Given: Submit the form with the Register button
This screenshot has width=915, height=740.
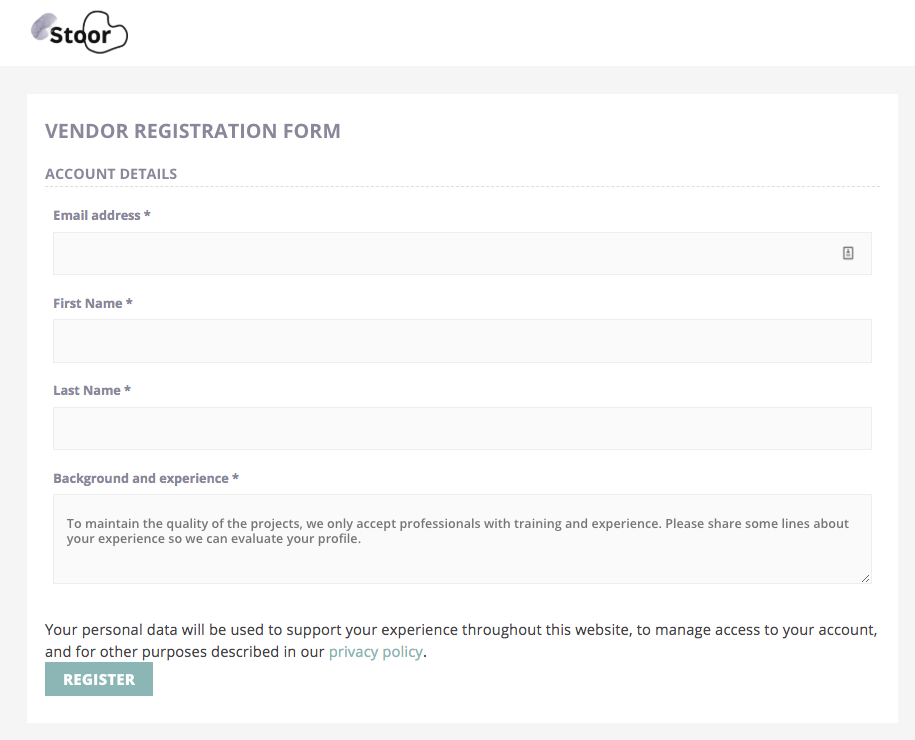Looking at the screenshot, I should point(99,679).
